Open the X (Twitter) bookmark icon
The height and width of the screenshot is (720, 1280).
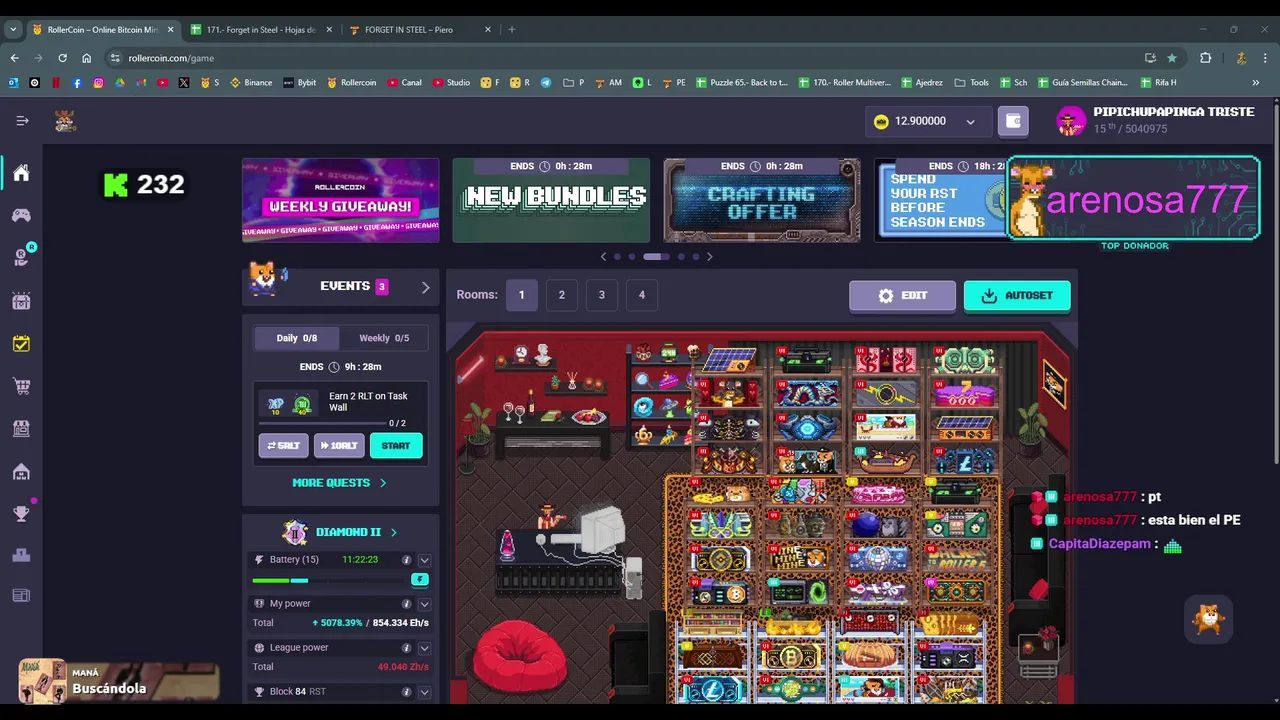click(184, 82)
